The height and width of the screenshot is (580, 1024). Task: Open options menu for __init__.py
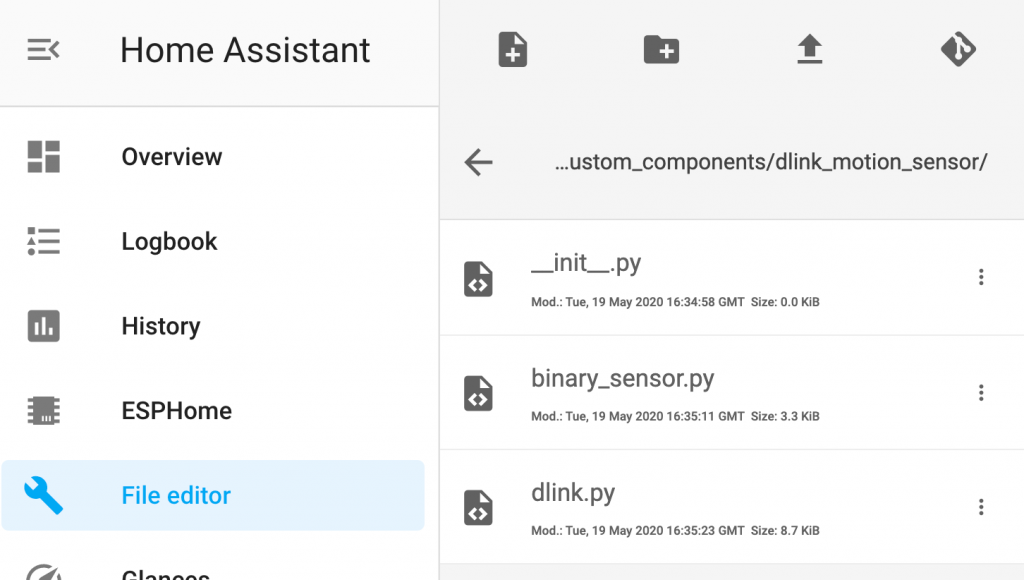point(981,277)
